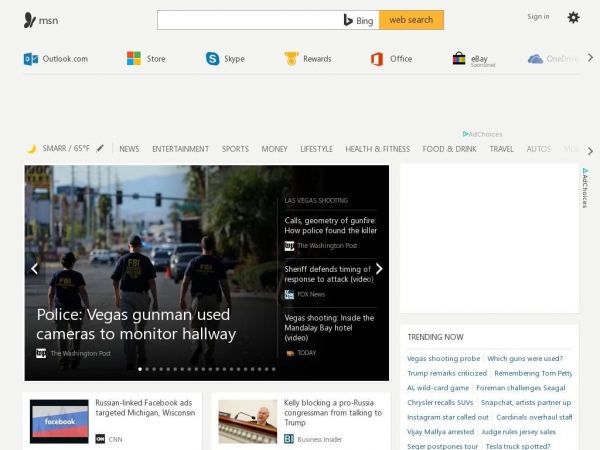Viewport: 600px width, 450px height.
Task: Open 'Inside the Mandalay Bay hotel' video story
Action: point(329,328)
